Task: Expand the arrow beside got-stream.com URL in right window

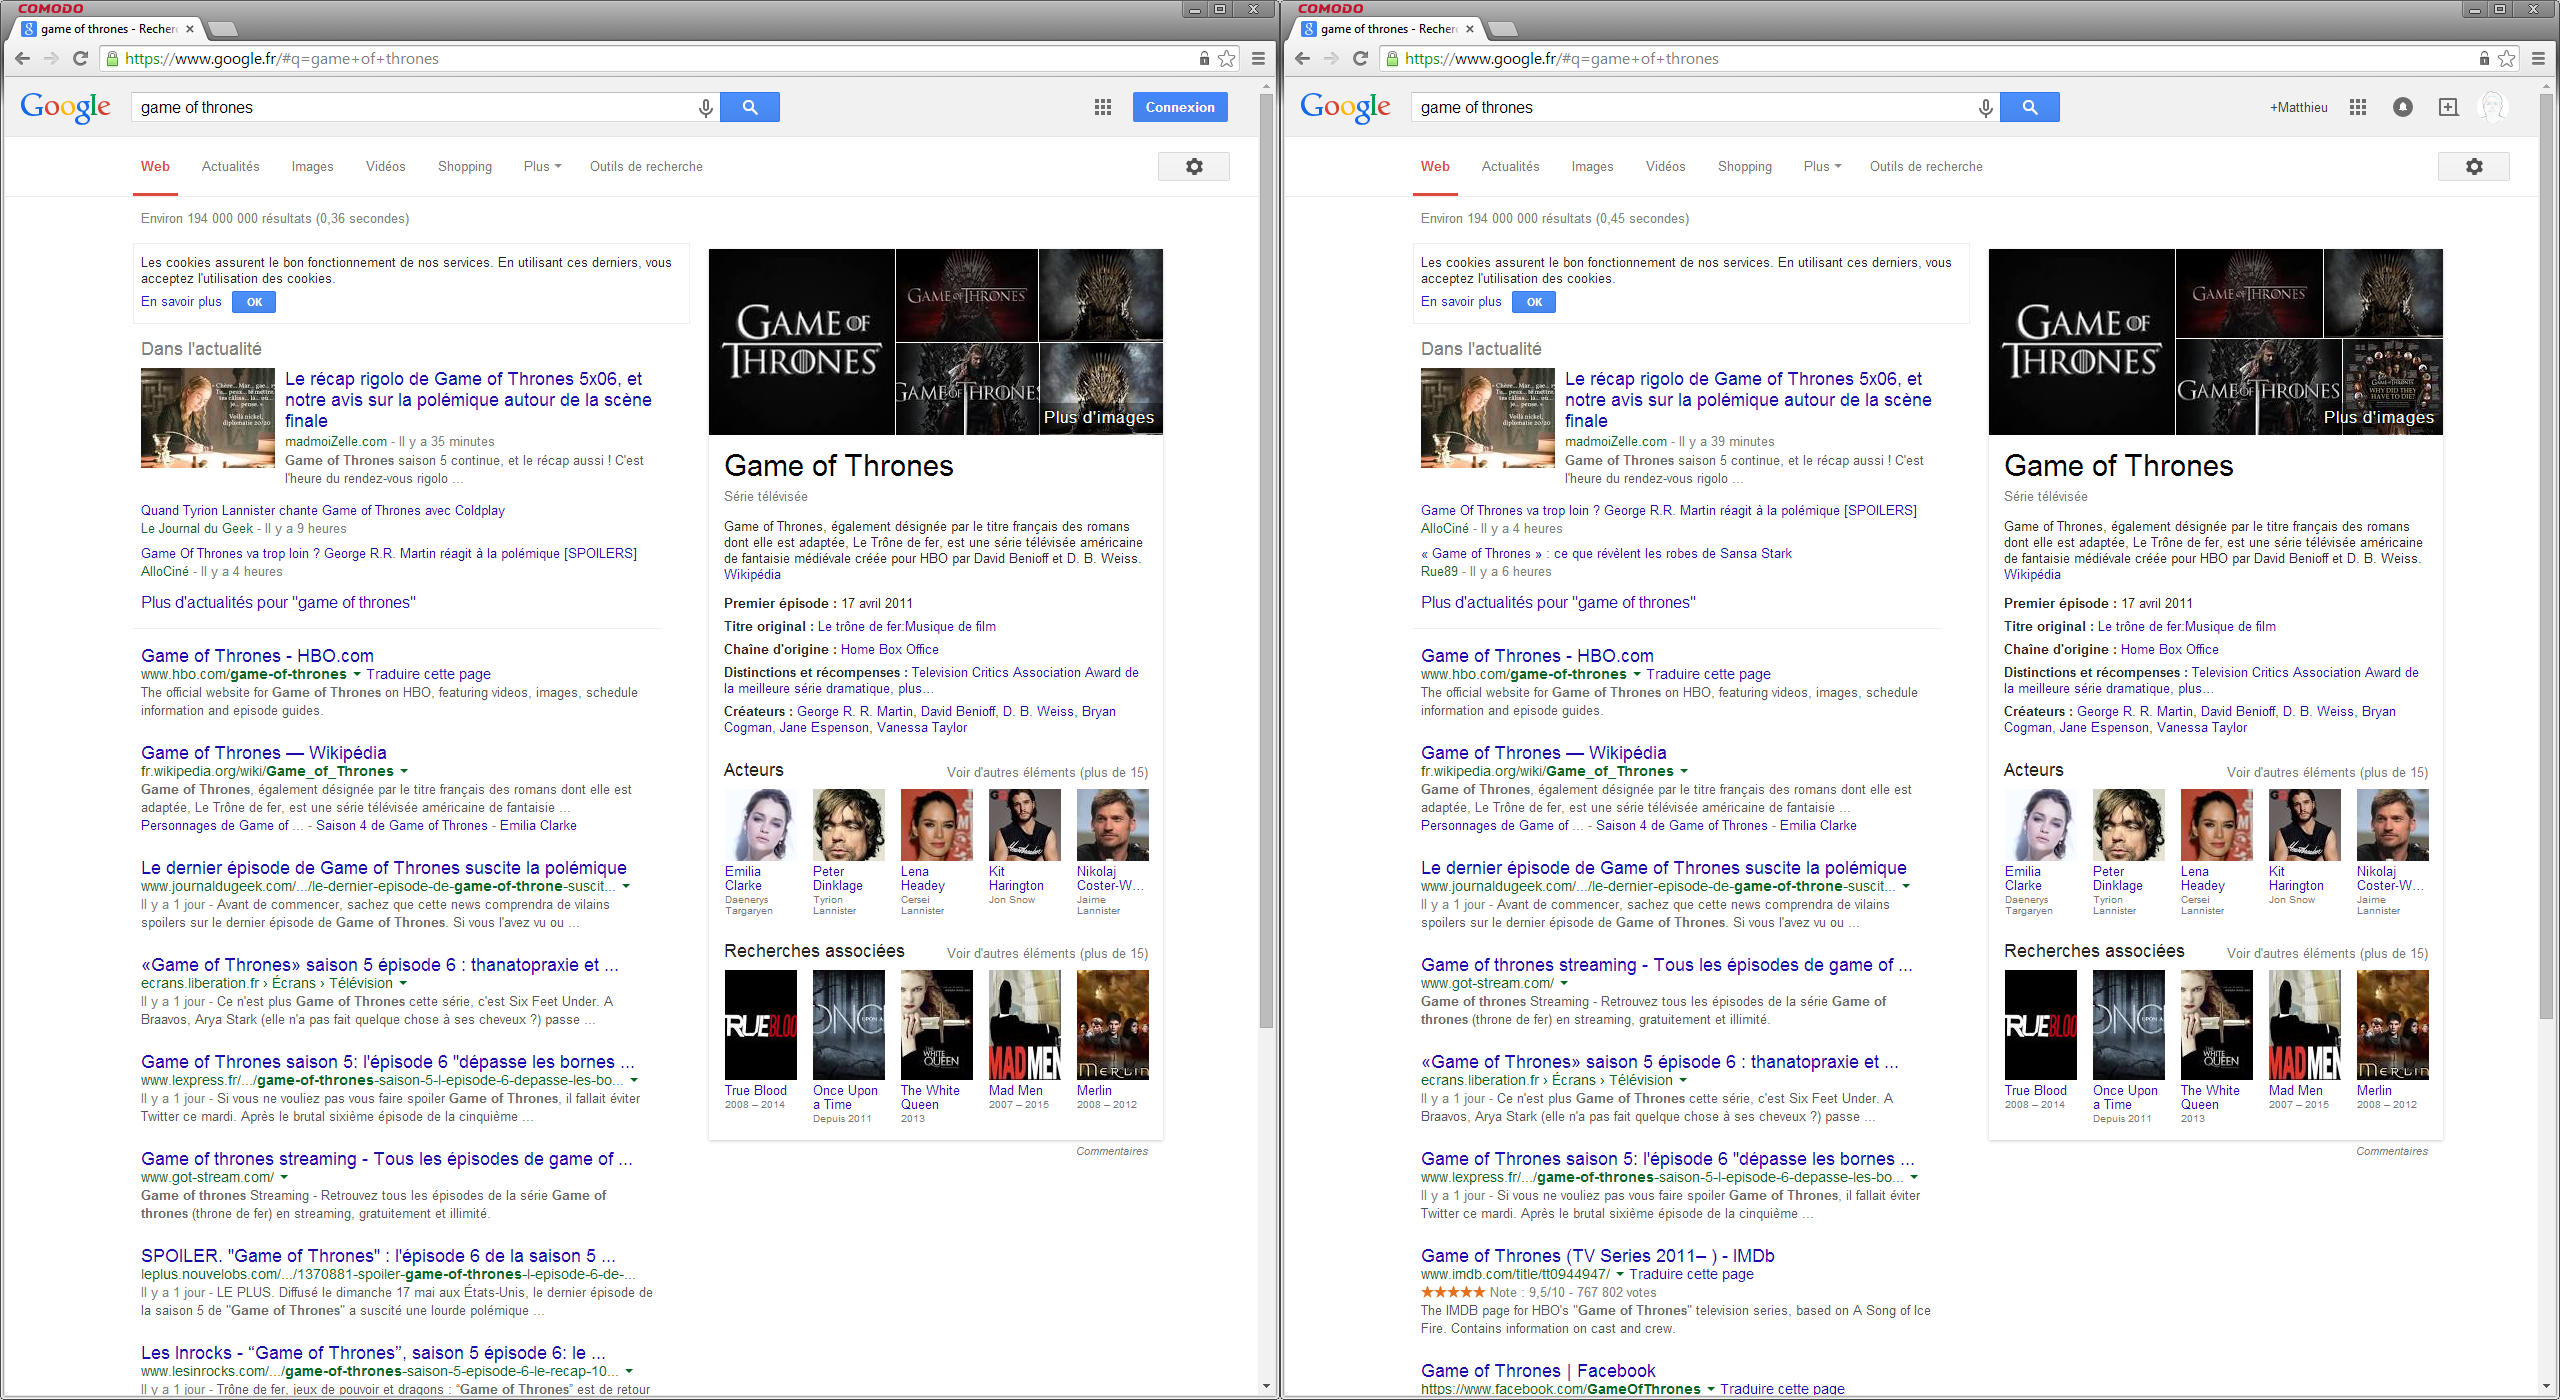Action: (x=1564, y=983)
